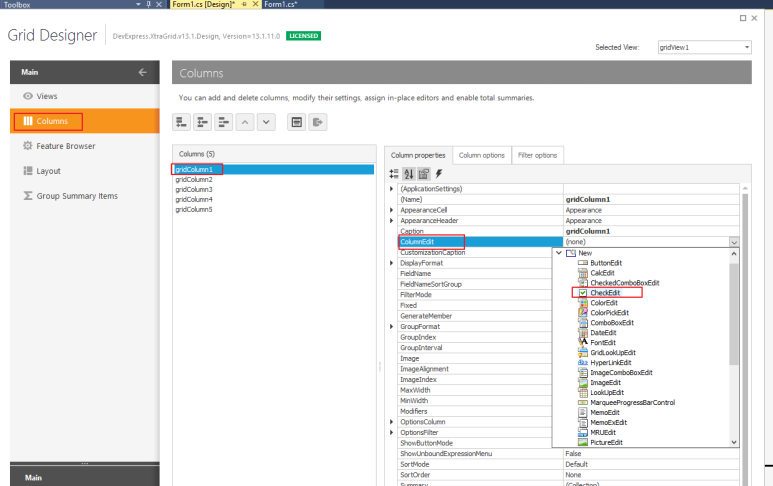Click the HyperLinkEdit icon in list
Screen dimensions: 773x486
[x=583, y=362]
